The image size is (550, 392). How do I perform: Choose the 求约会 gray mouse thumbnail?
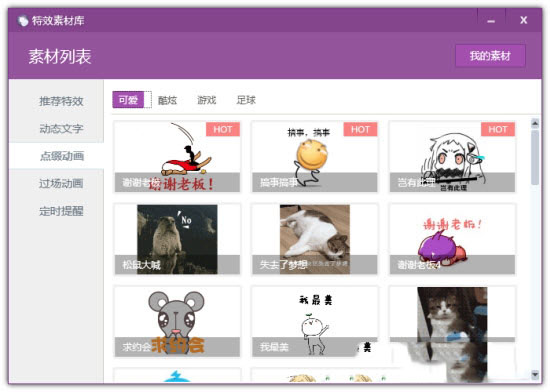tap(177, 322)
